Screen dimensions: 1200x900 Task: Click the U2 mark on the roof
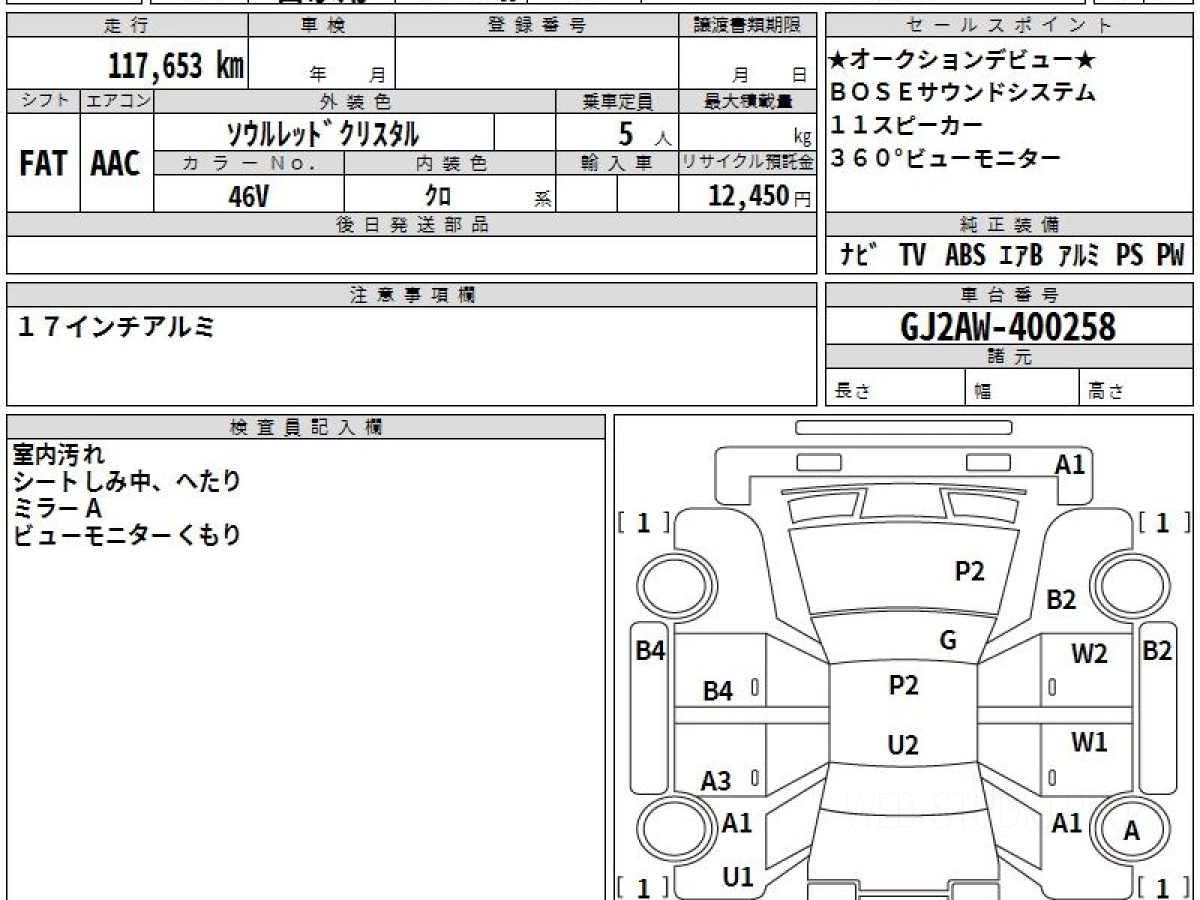pyautogui.click(x=903, y=745)
